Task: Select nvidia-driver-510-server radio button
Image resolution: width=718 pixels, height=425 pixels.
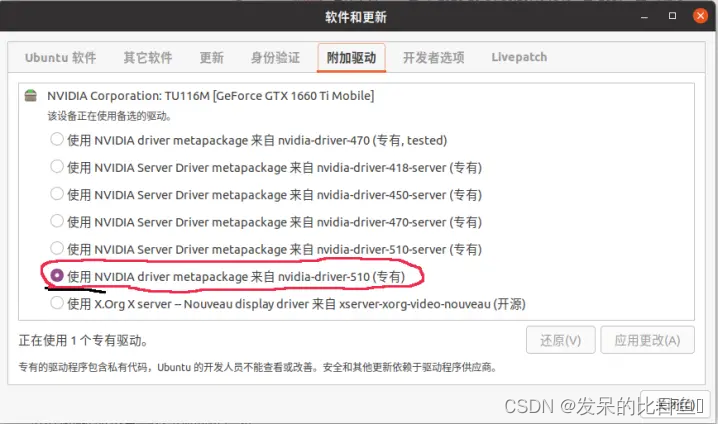Action: (x=57, y=249)
